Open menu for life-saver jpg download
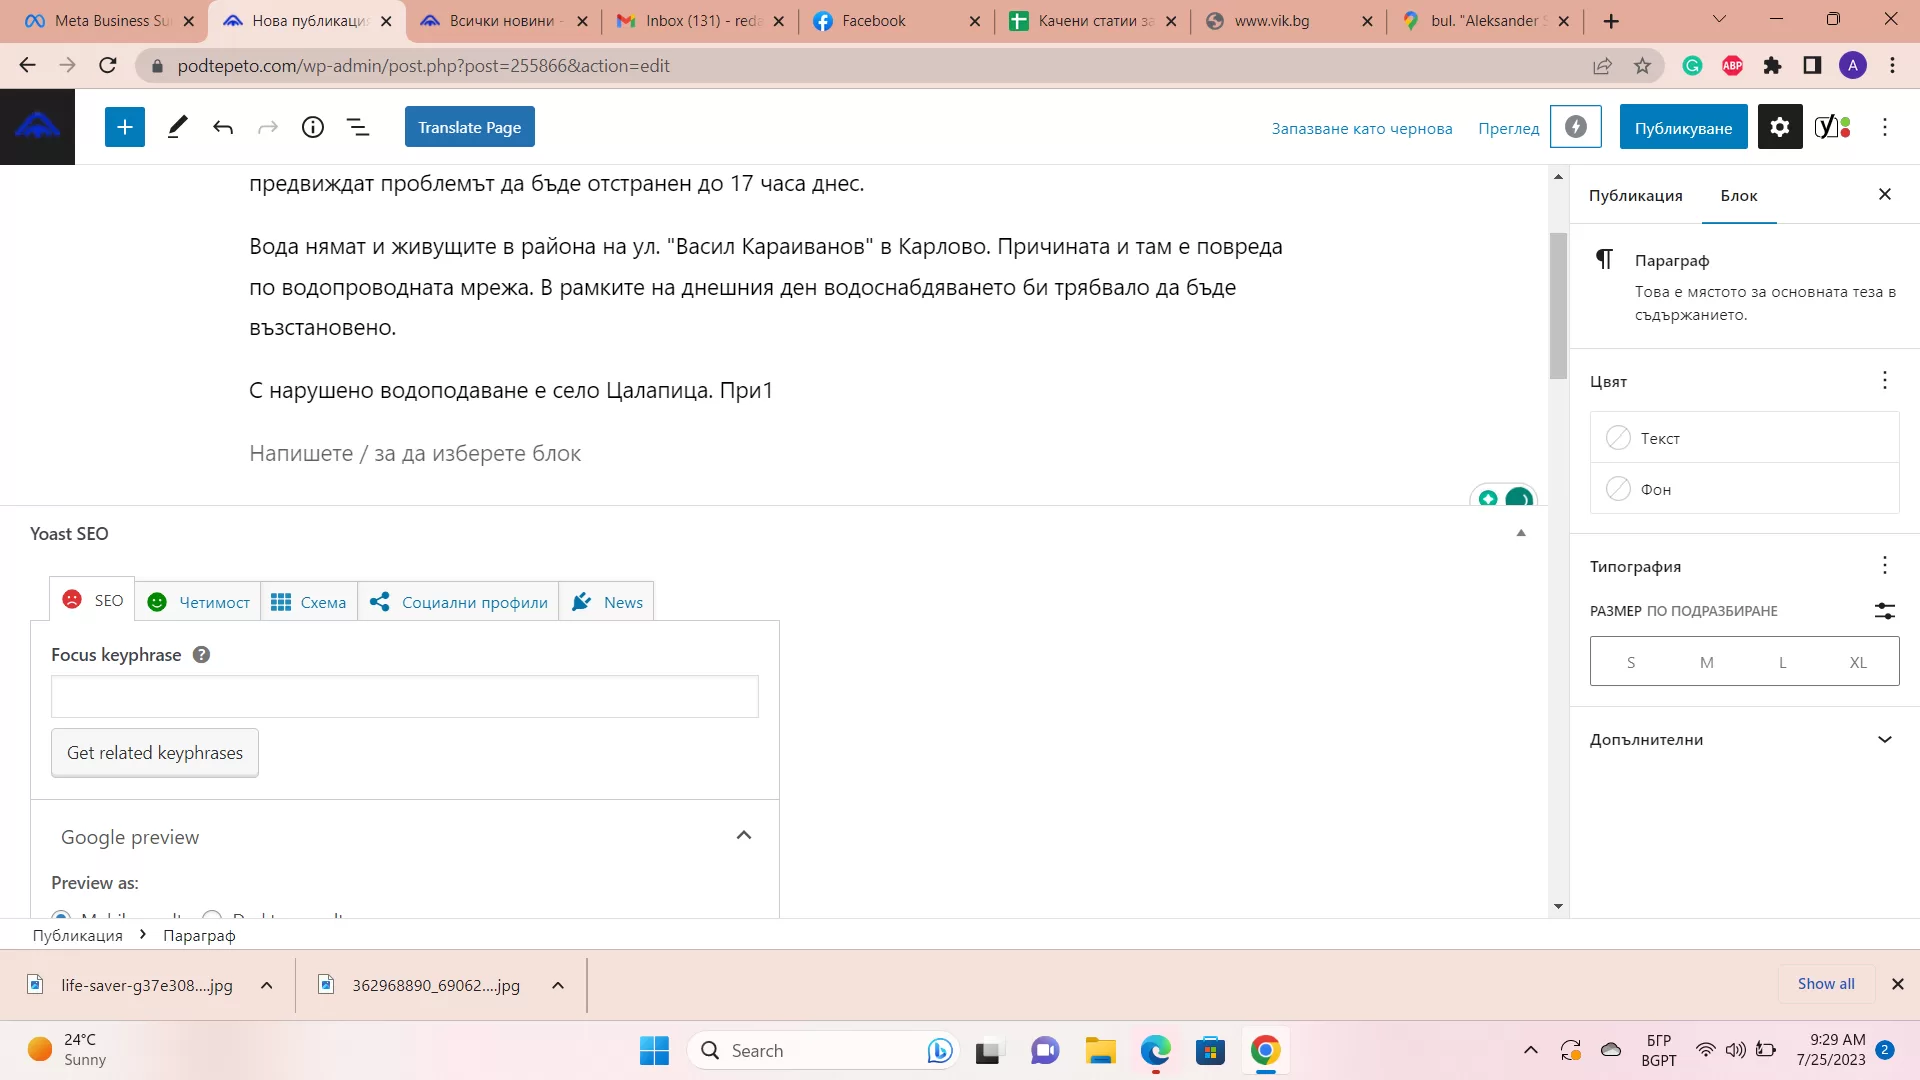Image resolution: width=1920 pixels, height=1080 pixels. 266,985
